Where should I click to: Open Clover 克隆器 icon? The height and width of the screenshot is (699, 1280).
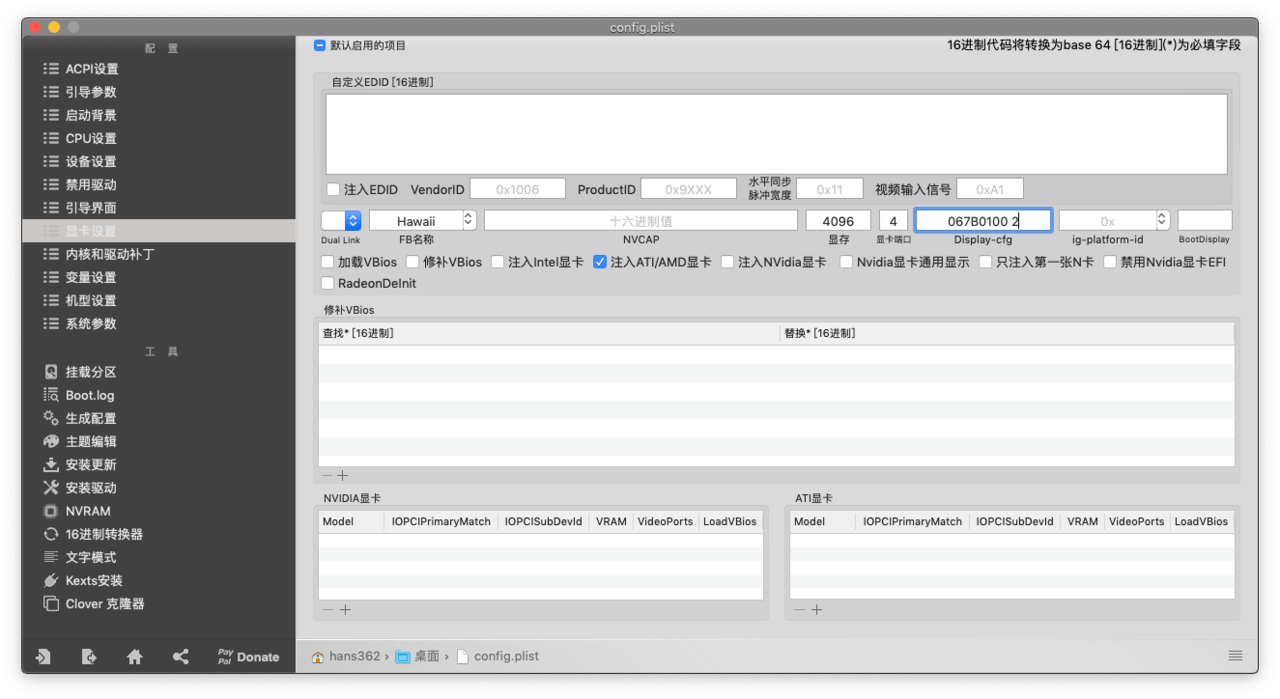click(51, 604)
